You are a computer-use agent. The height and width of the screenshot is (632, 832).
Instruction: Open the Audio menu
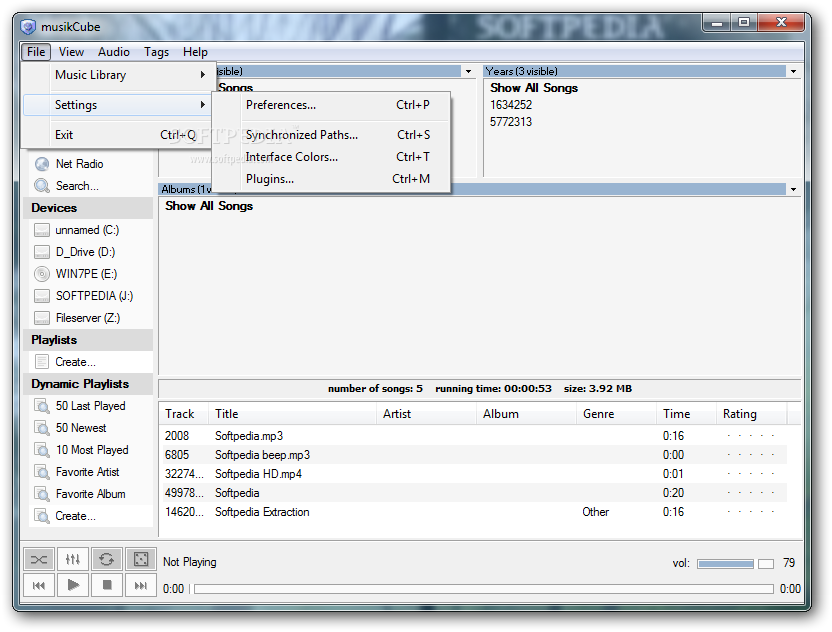[114, 52]
